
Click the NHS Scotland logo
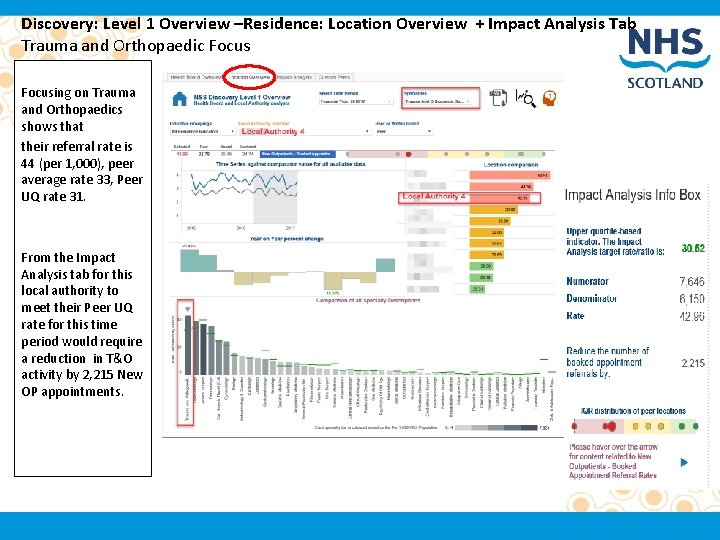click(x=665, y=58)
